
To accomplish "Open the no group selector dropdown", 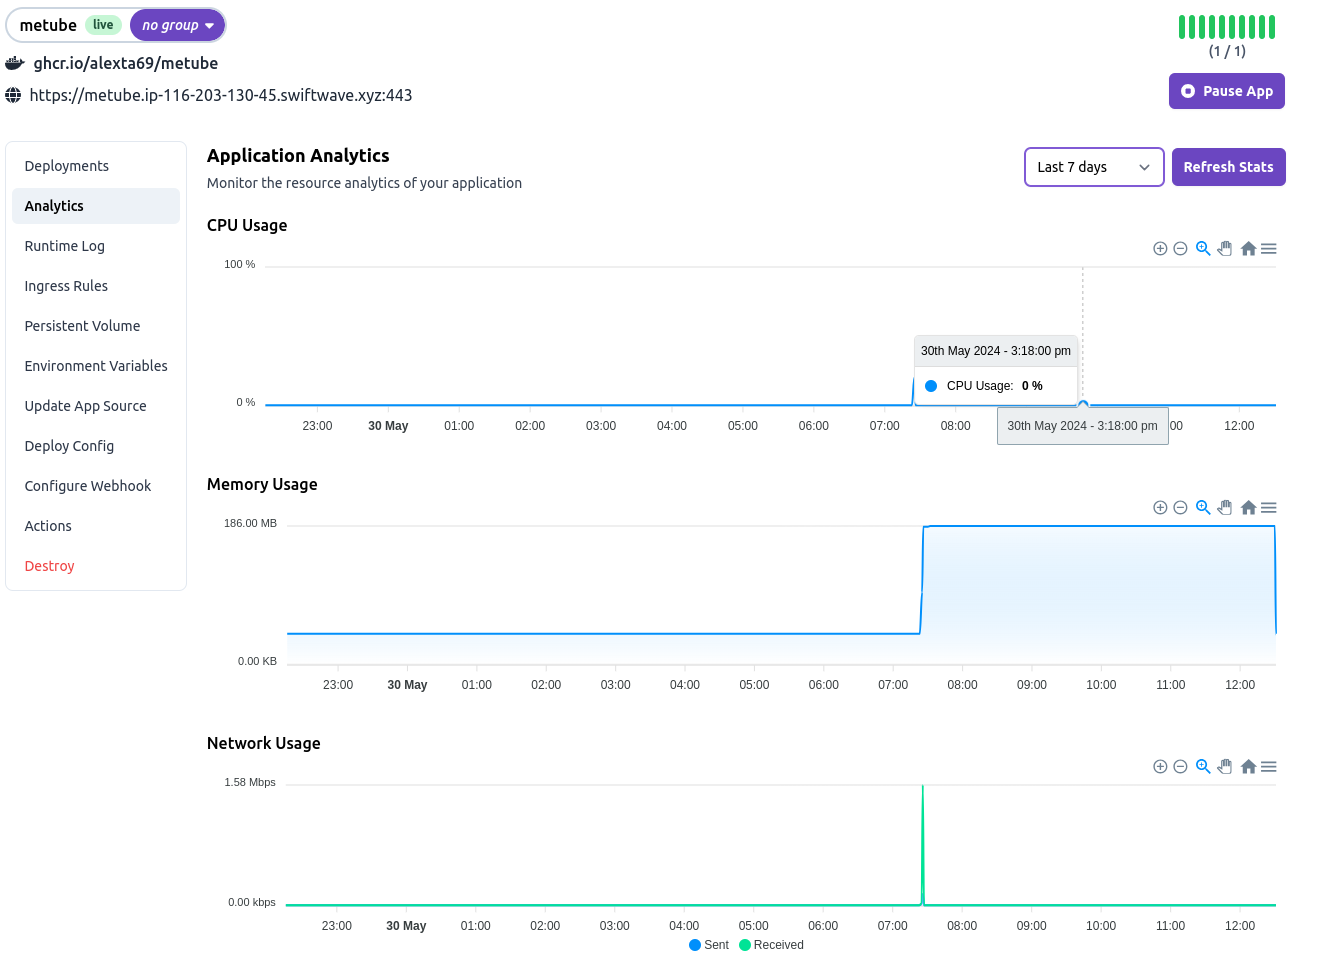I will point(178,25).
